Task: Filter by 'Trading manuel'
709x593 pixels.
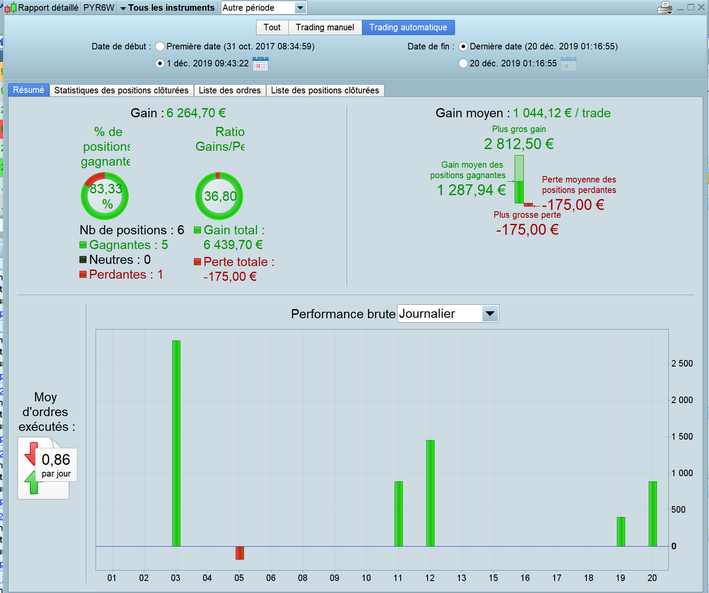Action: tap(325, 27)
